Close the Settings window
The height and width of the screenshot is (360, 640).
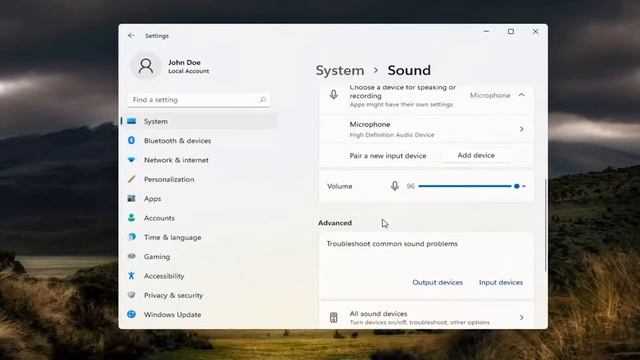pos(535,31)
